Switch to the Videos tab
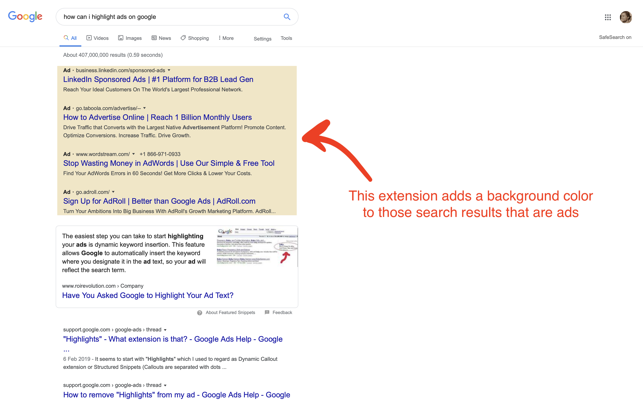This screenshot has width=643, height=402. [x=97, y=38]
